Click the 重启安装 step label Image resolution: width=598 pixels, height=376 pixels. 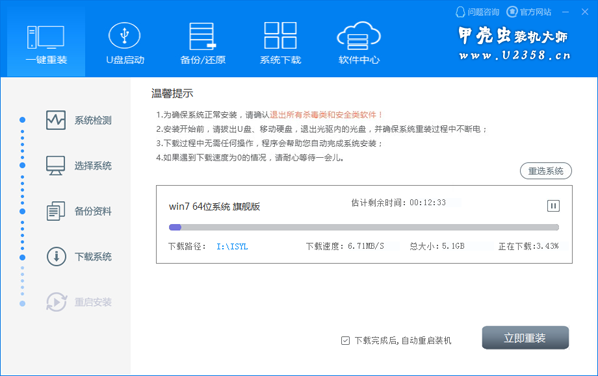[93, 302]
